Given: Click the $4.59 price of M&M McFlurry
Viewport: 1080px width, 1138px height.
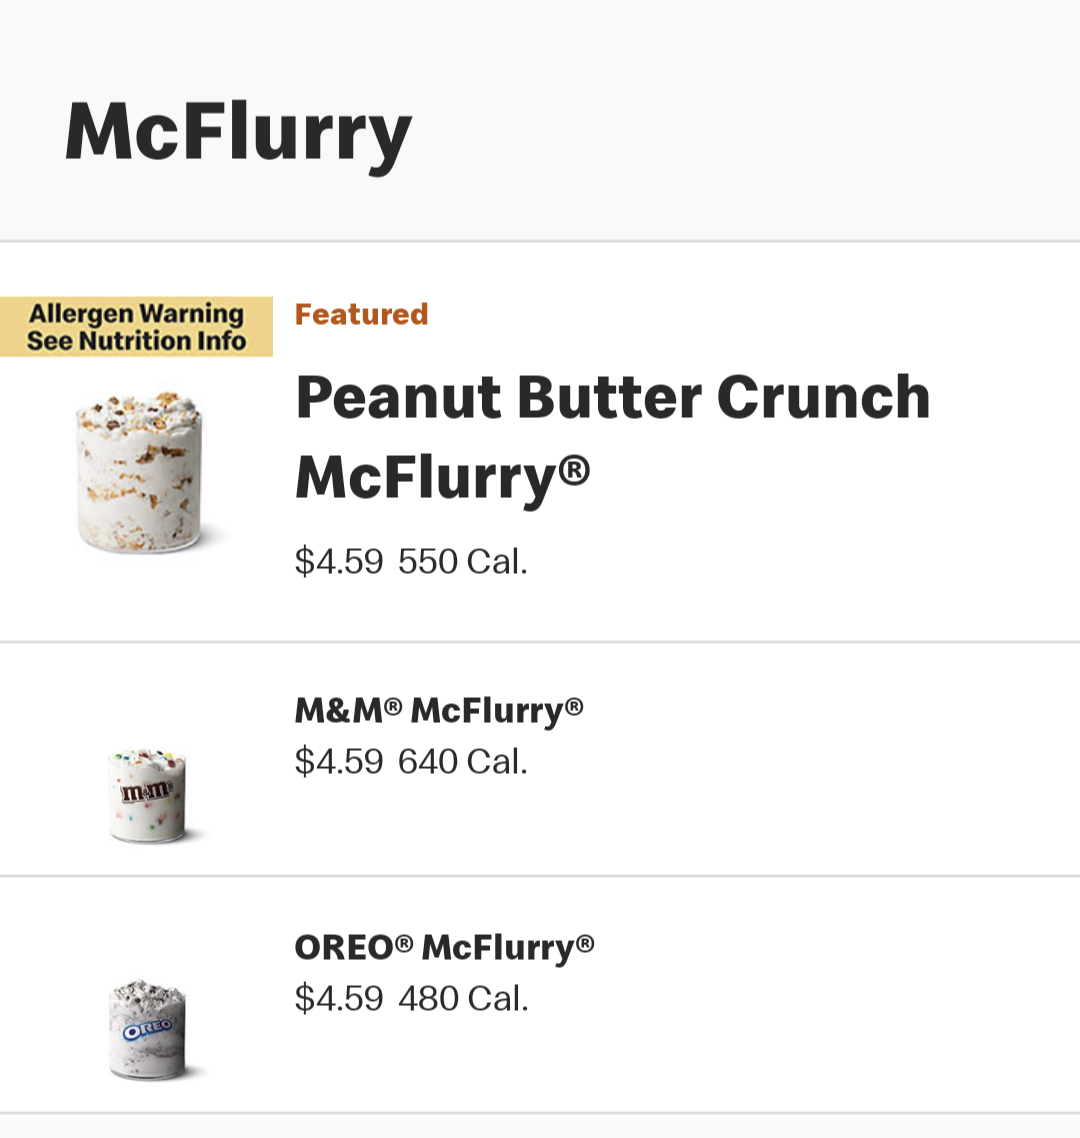Looking at the screenshot, I should click(339, 762).
